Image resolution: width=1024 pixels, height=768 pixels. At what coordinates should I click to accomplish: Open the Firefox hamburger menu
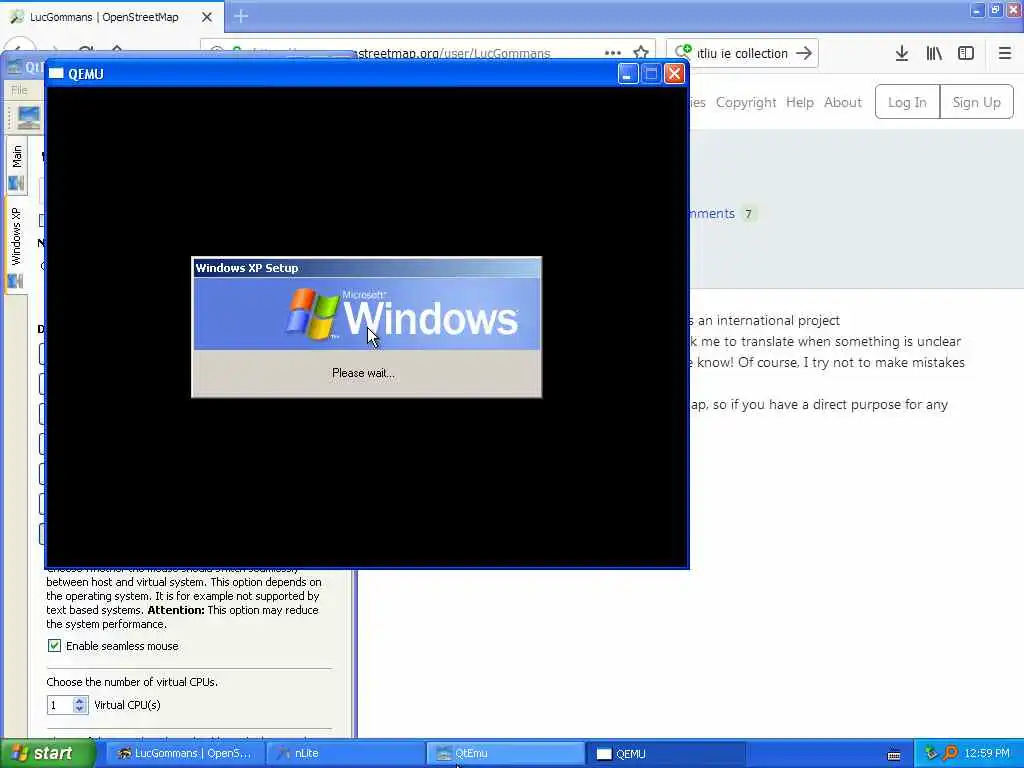coord(1004,54)
